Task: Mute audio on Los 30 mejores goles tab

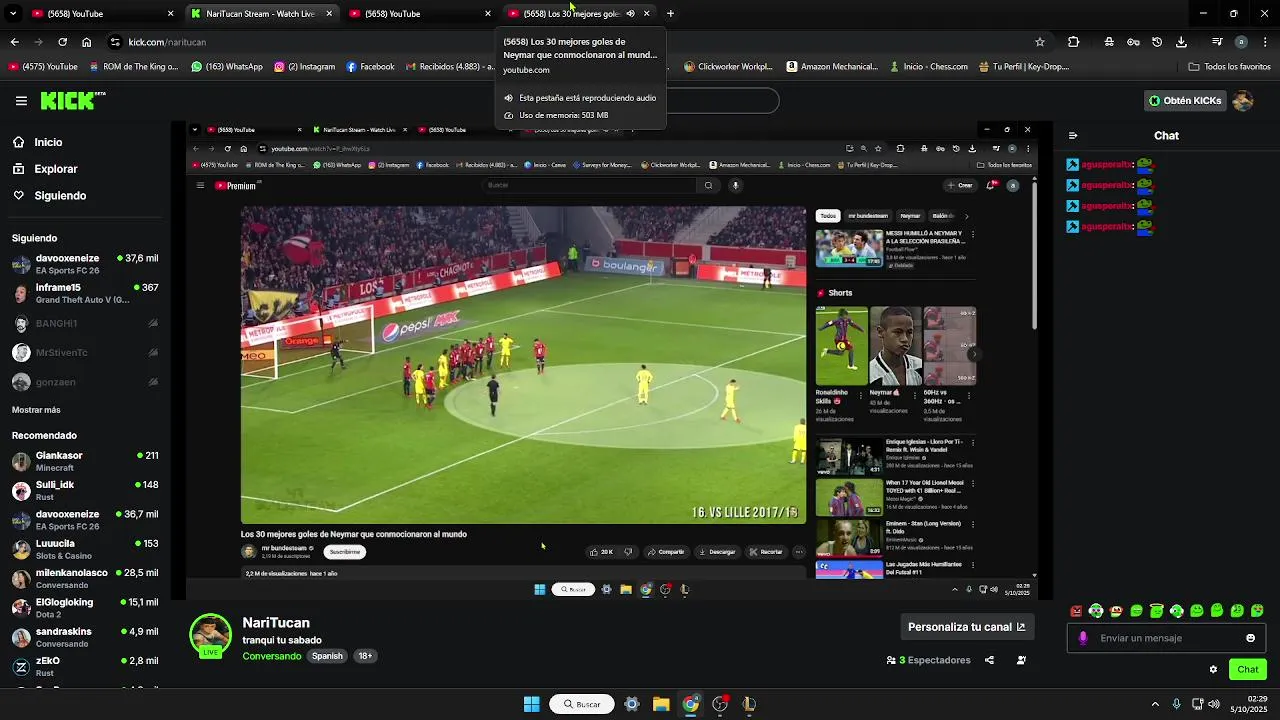Action: [630, 14]
